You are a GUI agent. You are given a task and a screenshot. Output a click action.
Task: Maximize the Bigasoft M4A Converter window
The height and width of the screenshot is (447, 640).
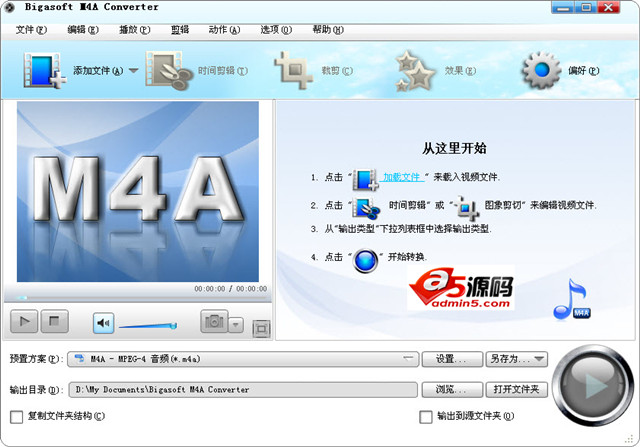586,8
